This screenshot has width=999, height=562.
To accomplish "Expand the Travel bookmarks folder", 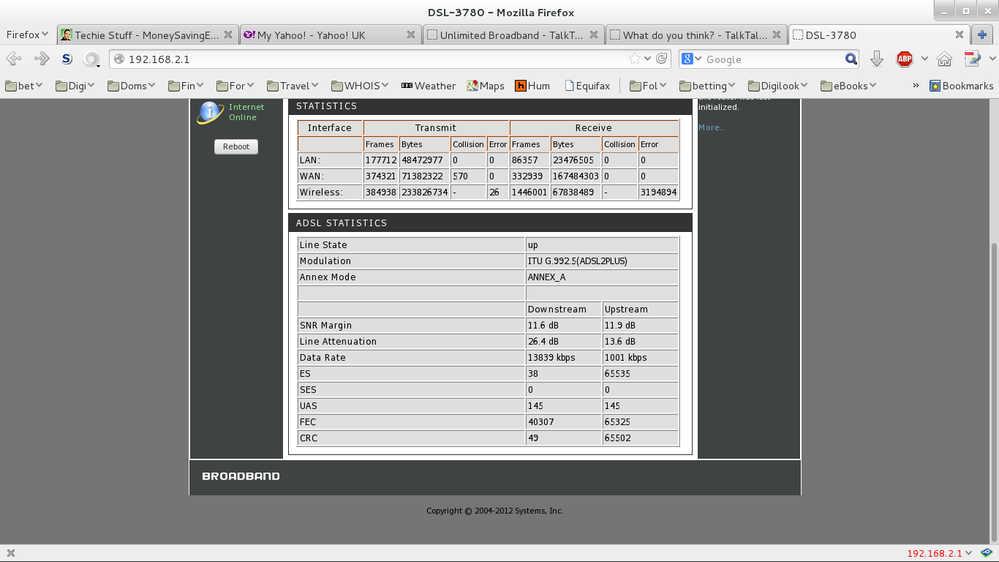I will click(292, 85).
